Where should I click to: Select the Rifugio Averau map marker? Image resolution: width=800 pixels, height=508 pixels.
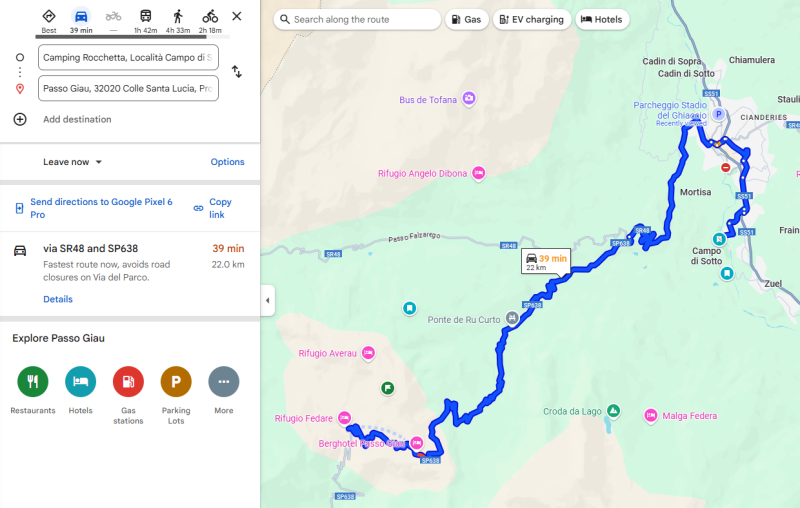pyautogui.click(x=368, y=352)
